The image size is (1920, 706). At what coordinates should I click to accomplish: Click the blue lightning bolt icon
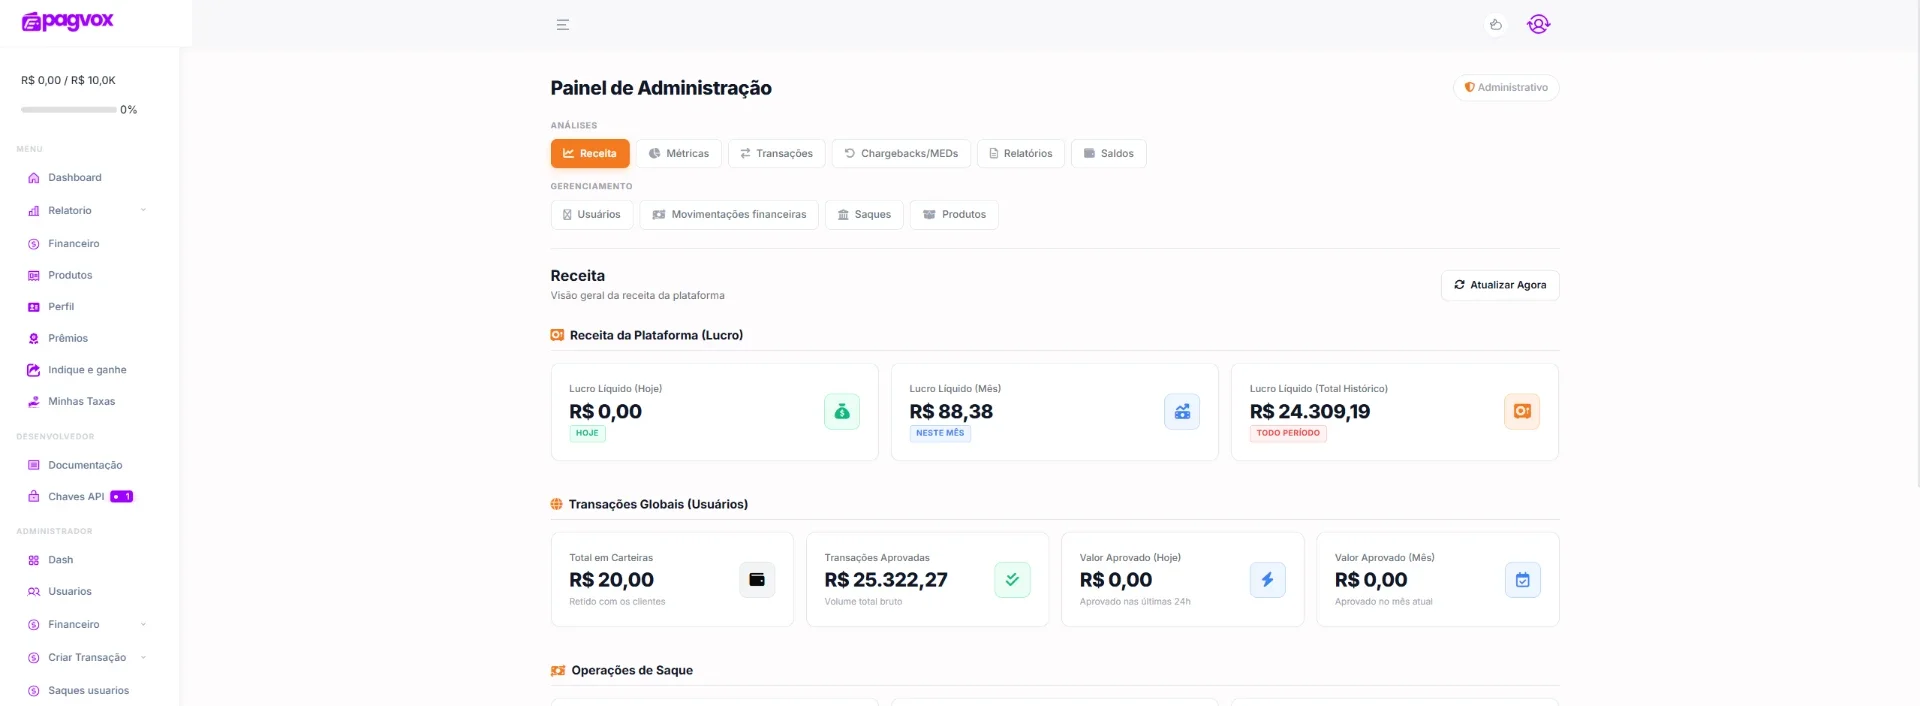click(1267, 580)
